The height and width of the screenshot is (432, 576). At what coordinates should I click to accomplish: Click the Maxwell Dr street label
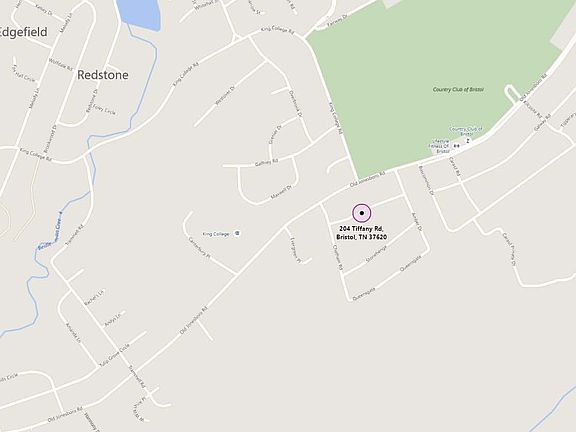[x=281, y=192]
